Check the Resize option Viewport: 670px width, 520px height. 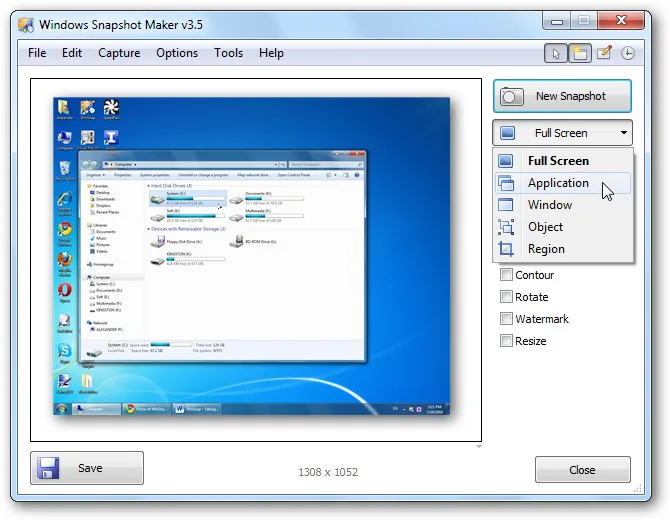pyautogui.click(x=506, y=341)
